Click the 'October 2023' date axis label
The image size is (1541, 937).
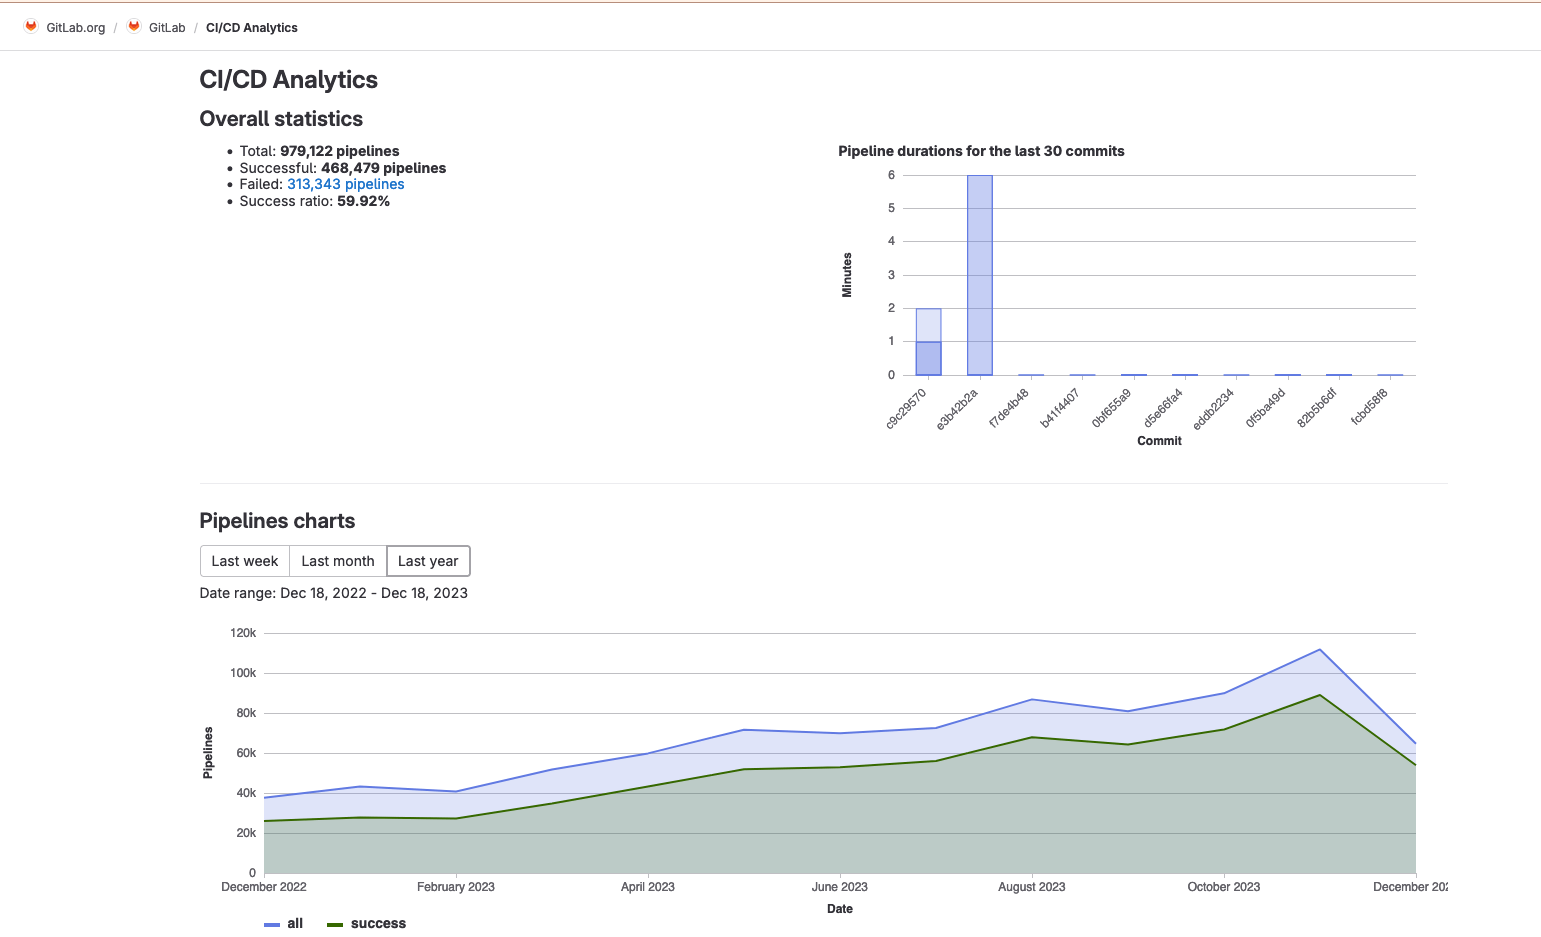click(1224, 887)
